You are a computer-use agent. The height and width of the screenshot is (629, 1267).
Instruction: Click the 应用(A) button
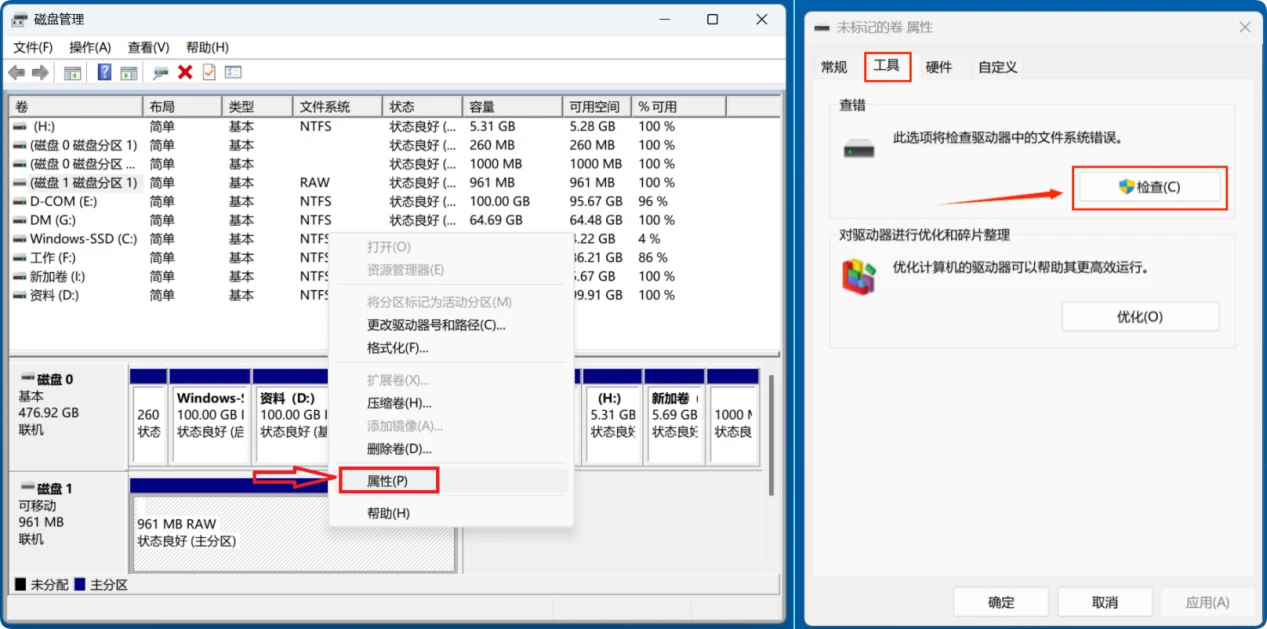coord(1209,602)
